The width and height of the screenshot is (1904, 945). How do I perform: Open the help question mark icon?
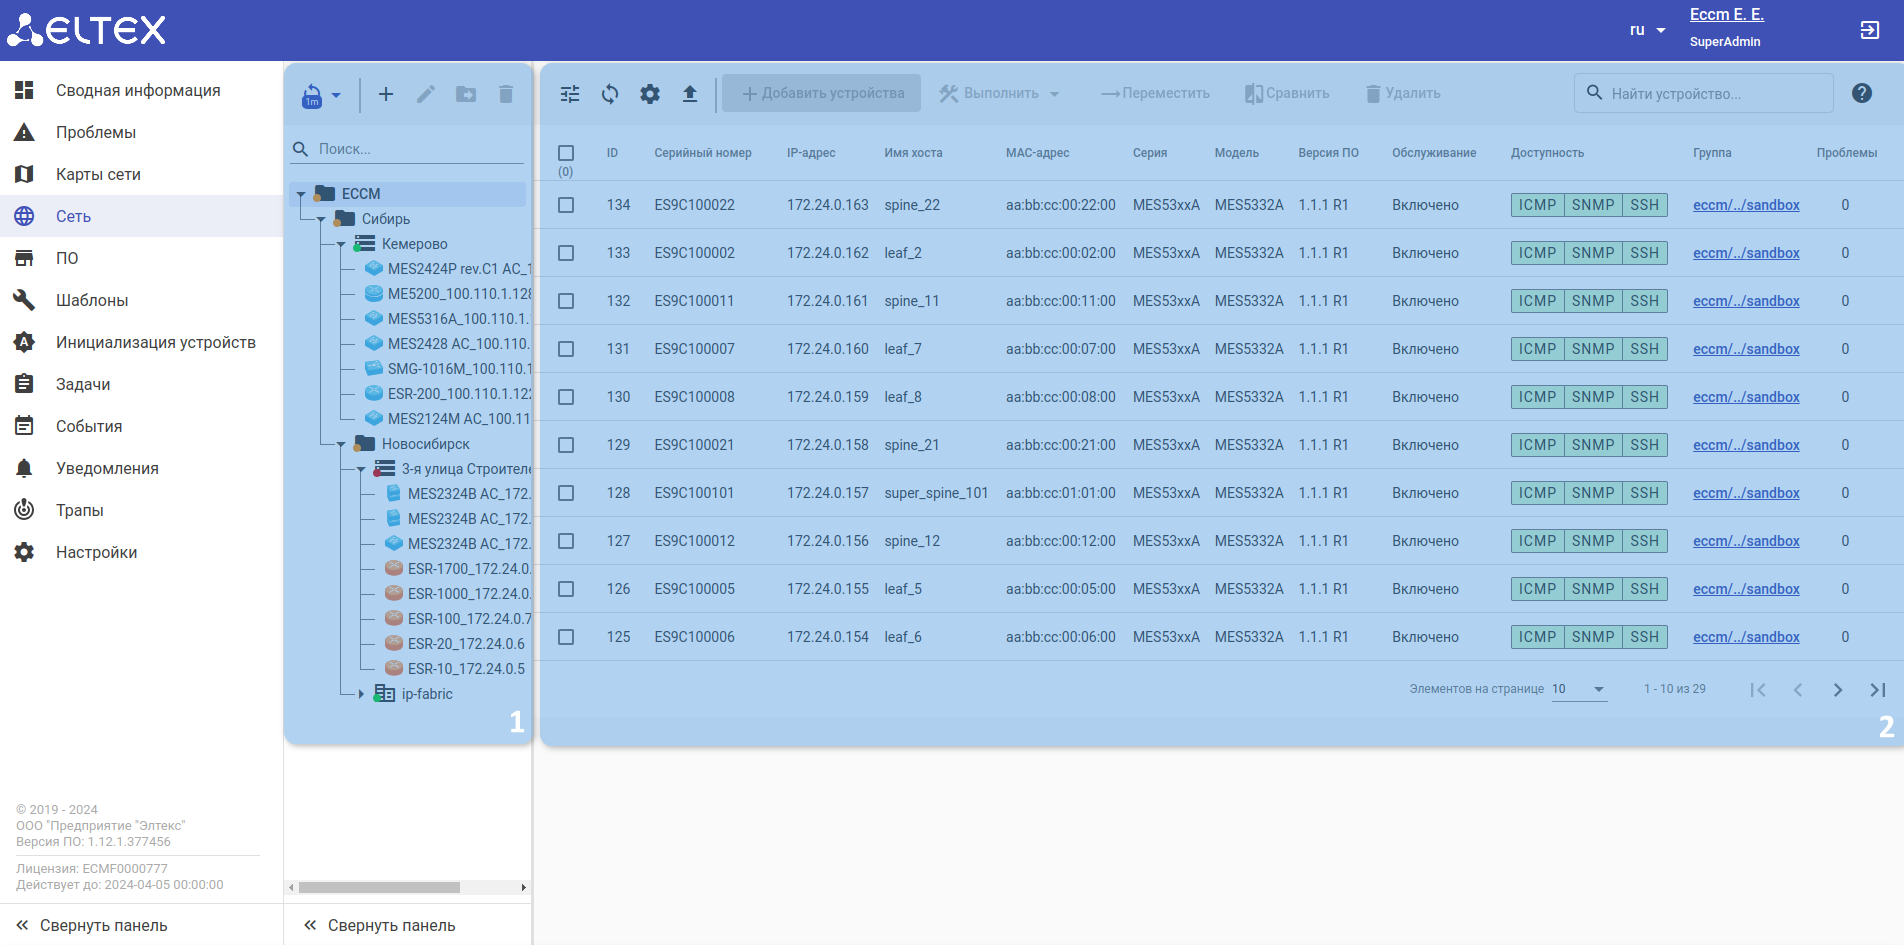tap(1861, 93)
